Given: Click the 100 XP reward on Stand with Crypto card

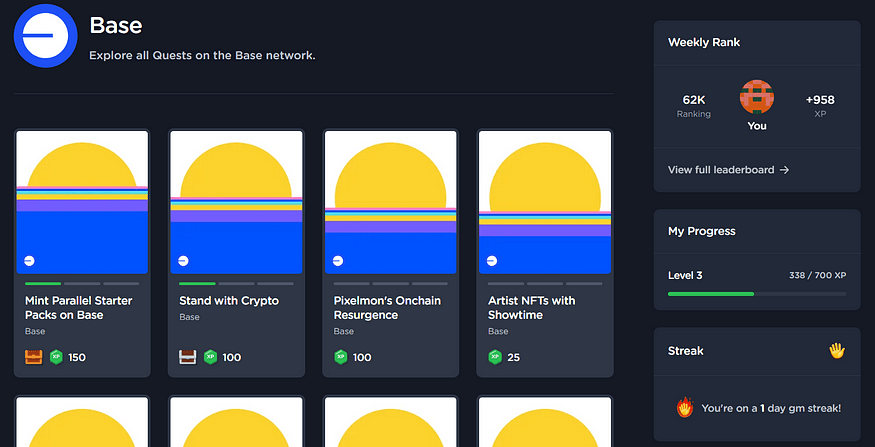Looking at the screenshot, I should coord(232,357).
